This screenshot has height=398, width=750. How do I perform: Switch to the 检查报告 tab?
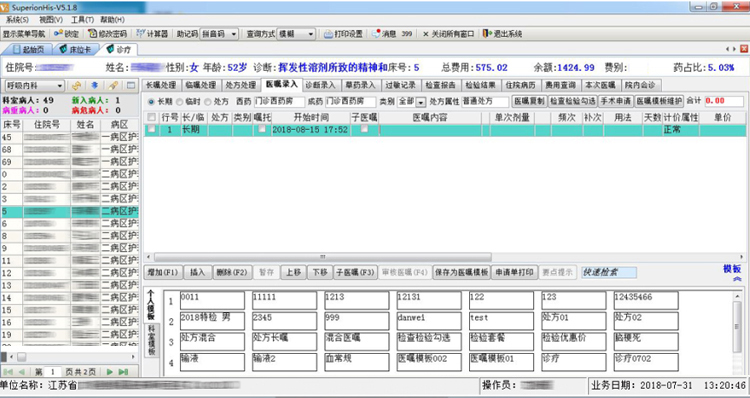(x=441, y=85)
